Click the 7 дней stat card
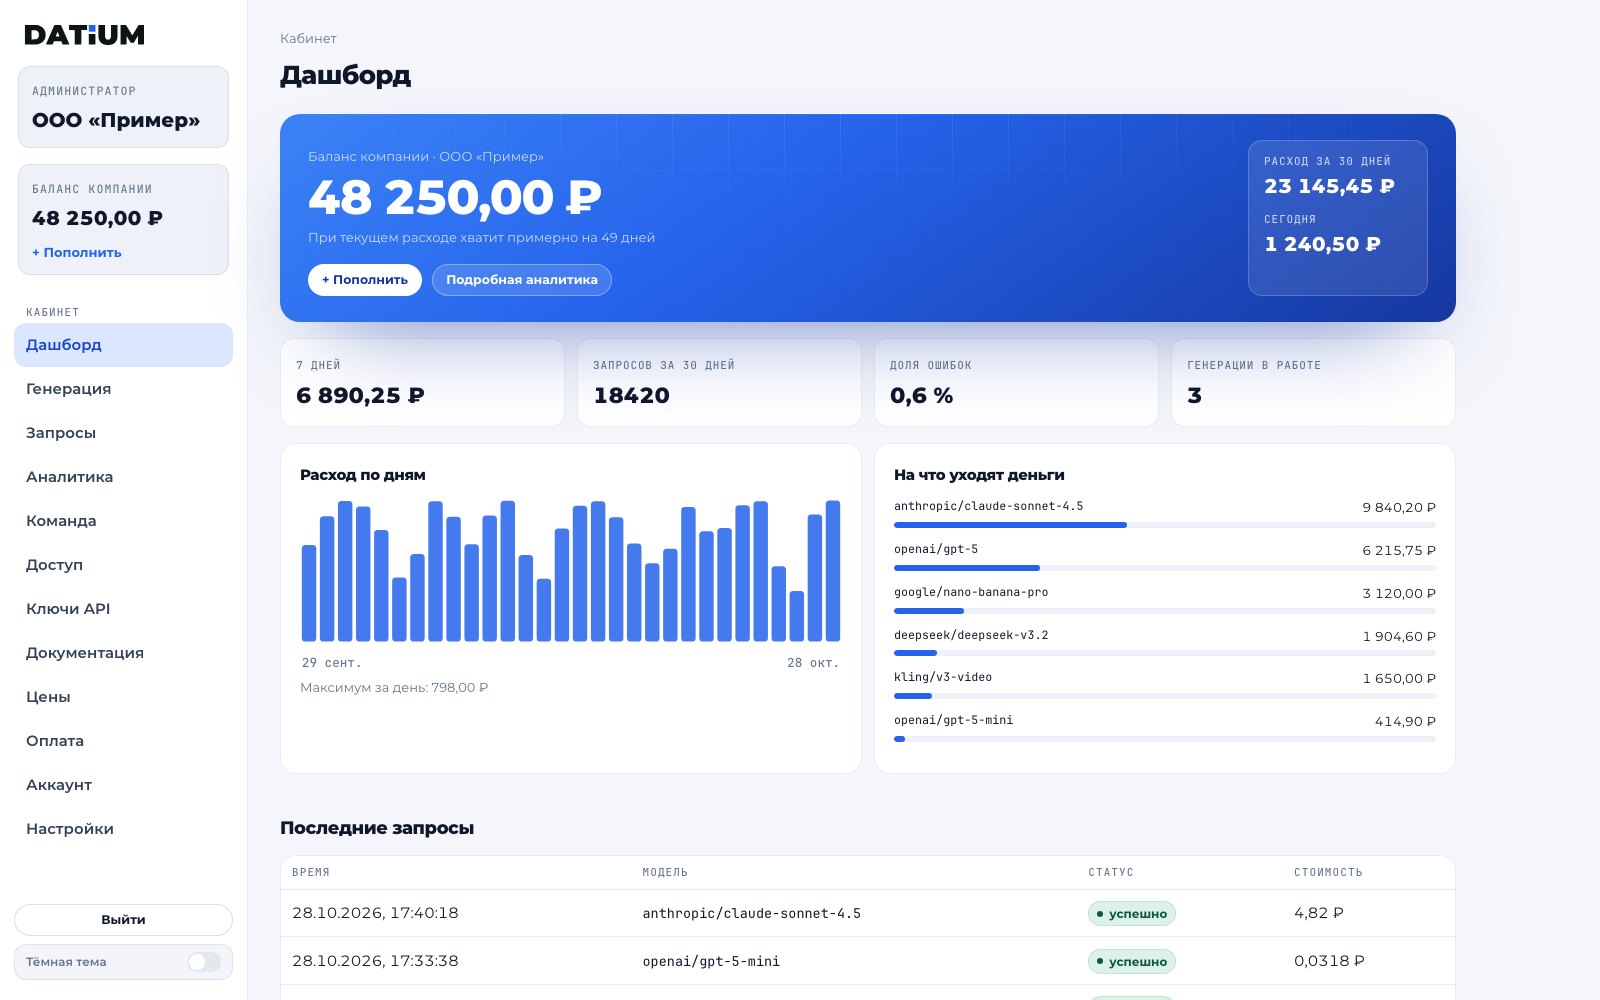 [422, 383]
